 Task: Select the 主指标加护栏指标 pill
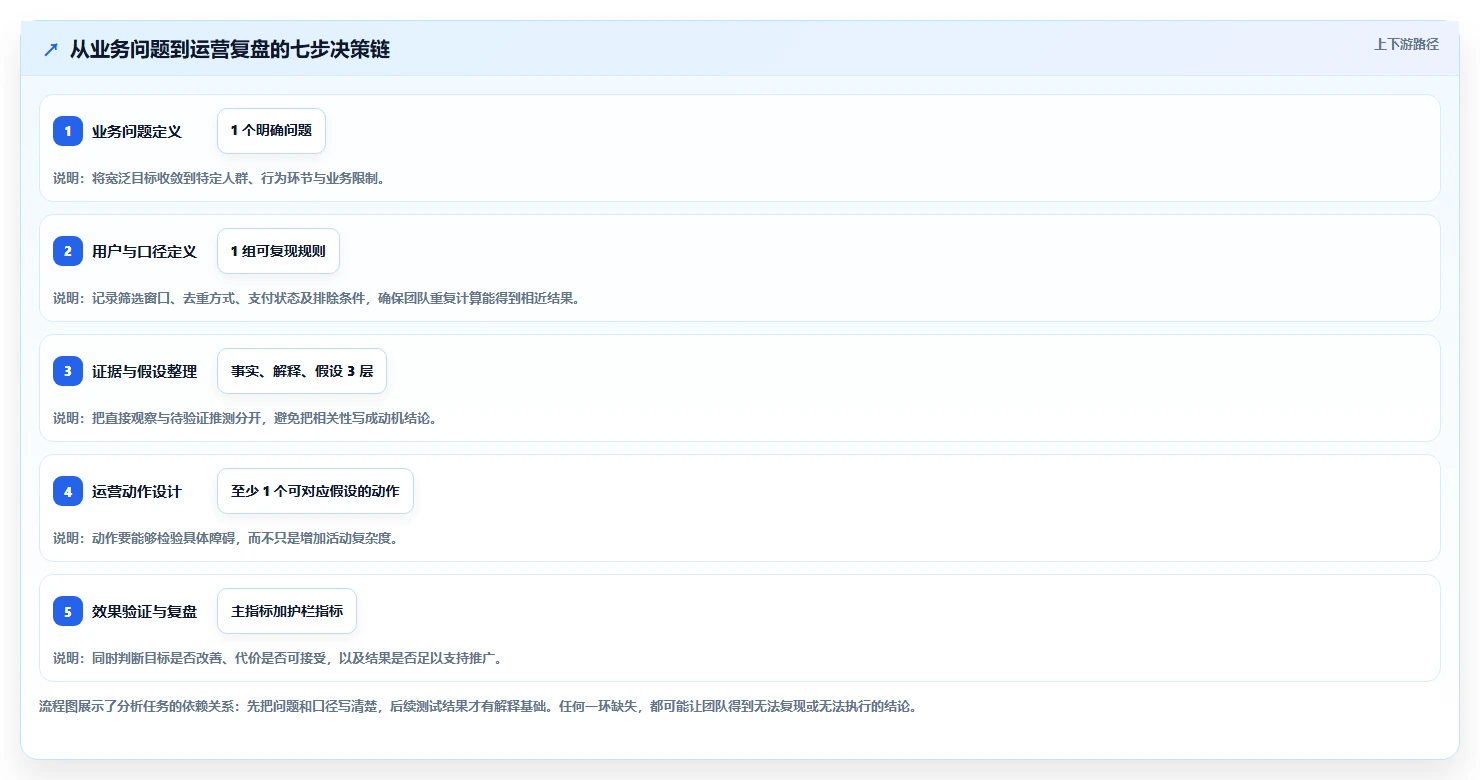pyautogui.click(x=287, y=611)
